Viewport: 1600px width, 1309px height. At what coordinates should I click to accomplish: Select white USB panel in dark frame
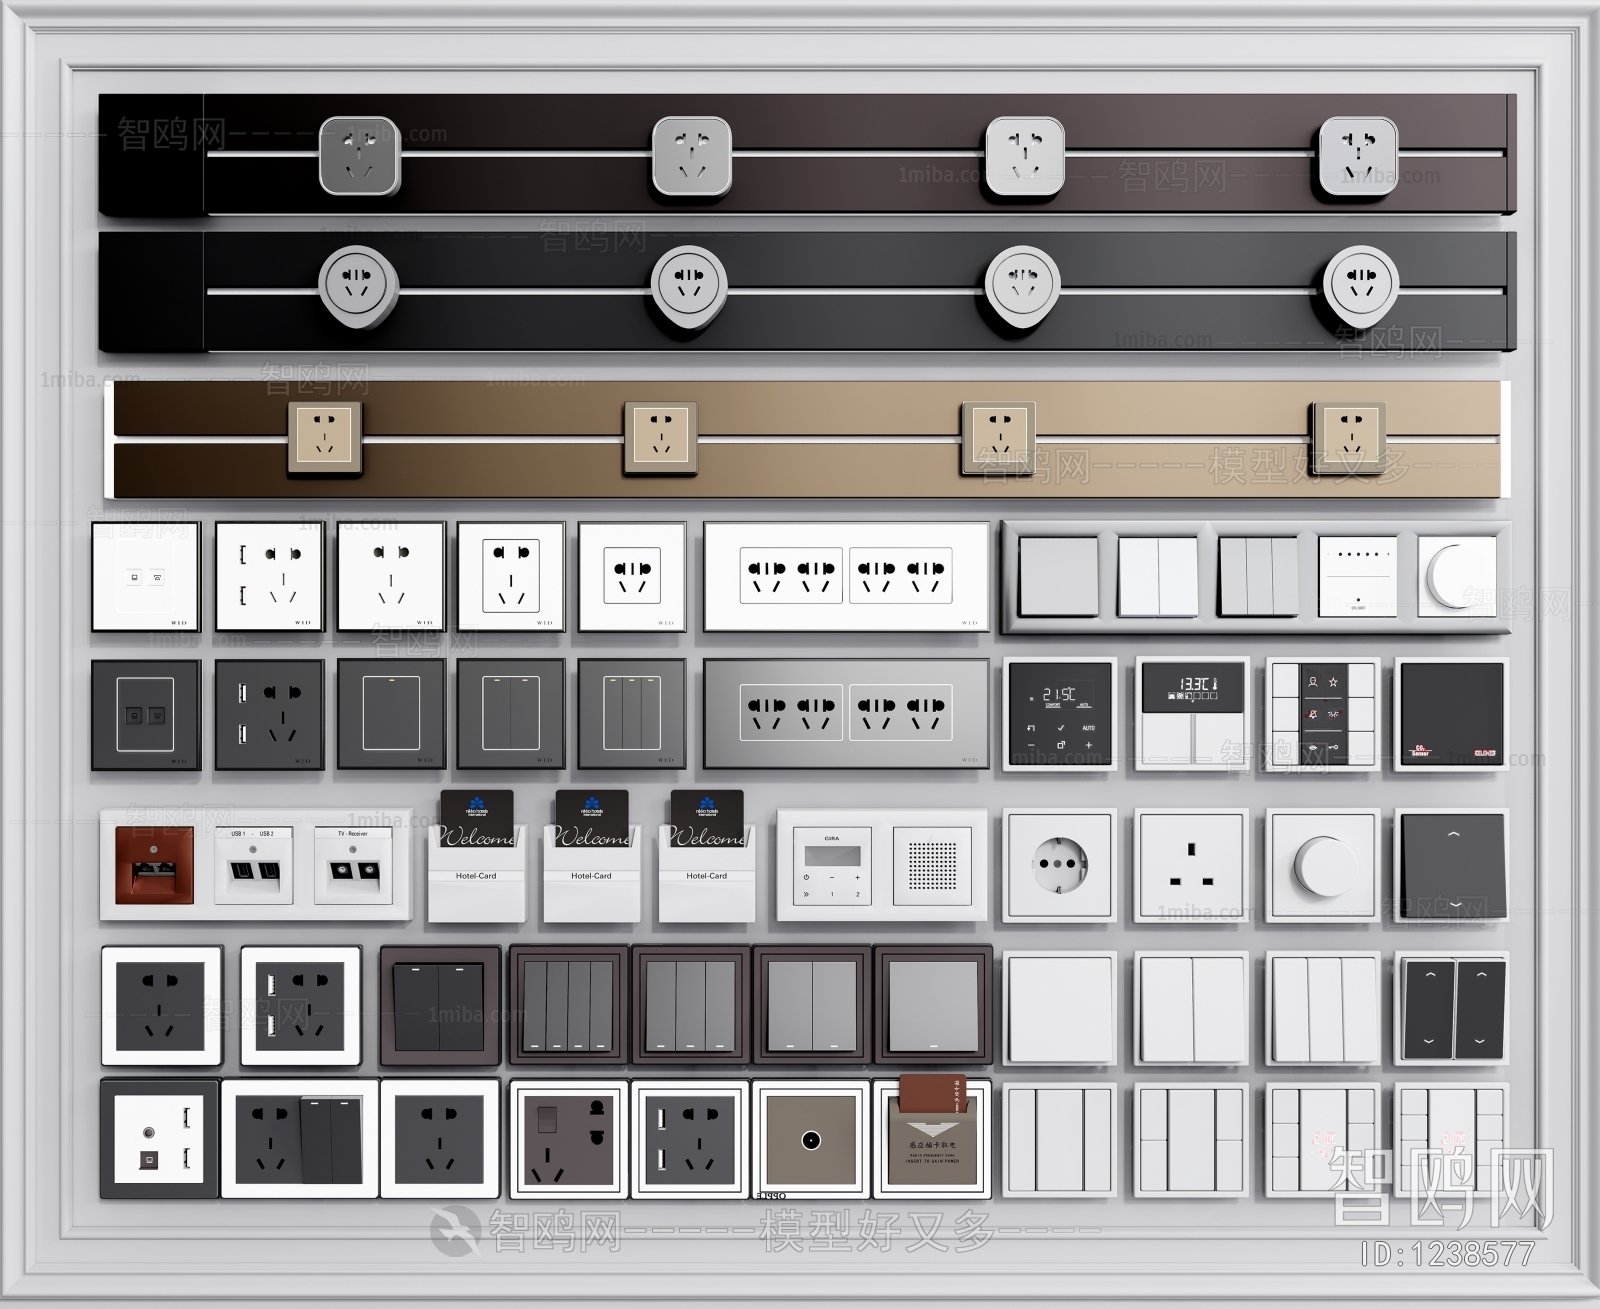click(x=160, y=1139)
